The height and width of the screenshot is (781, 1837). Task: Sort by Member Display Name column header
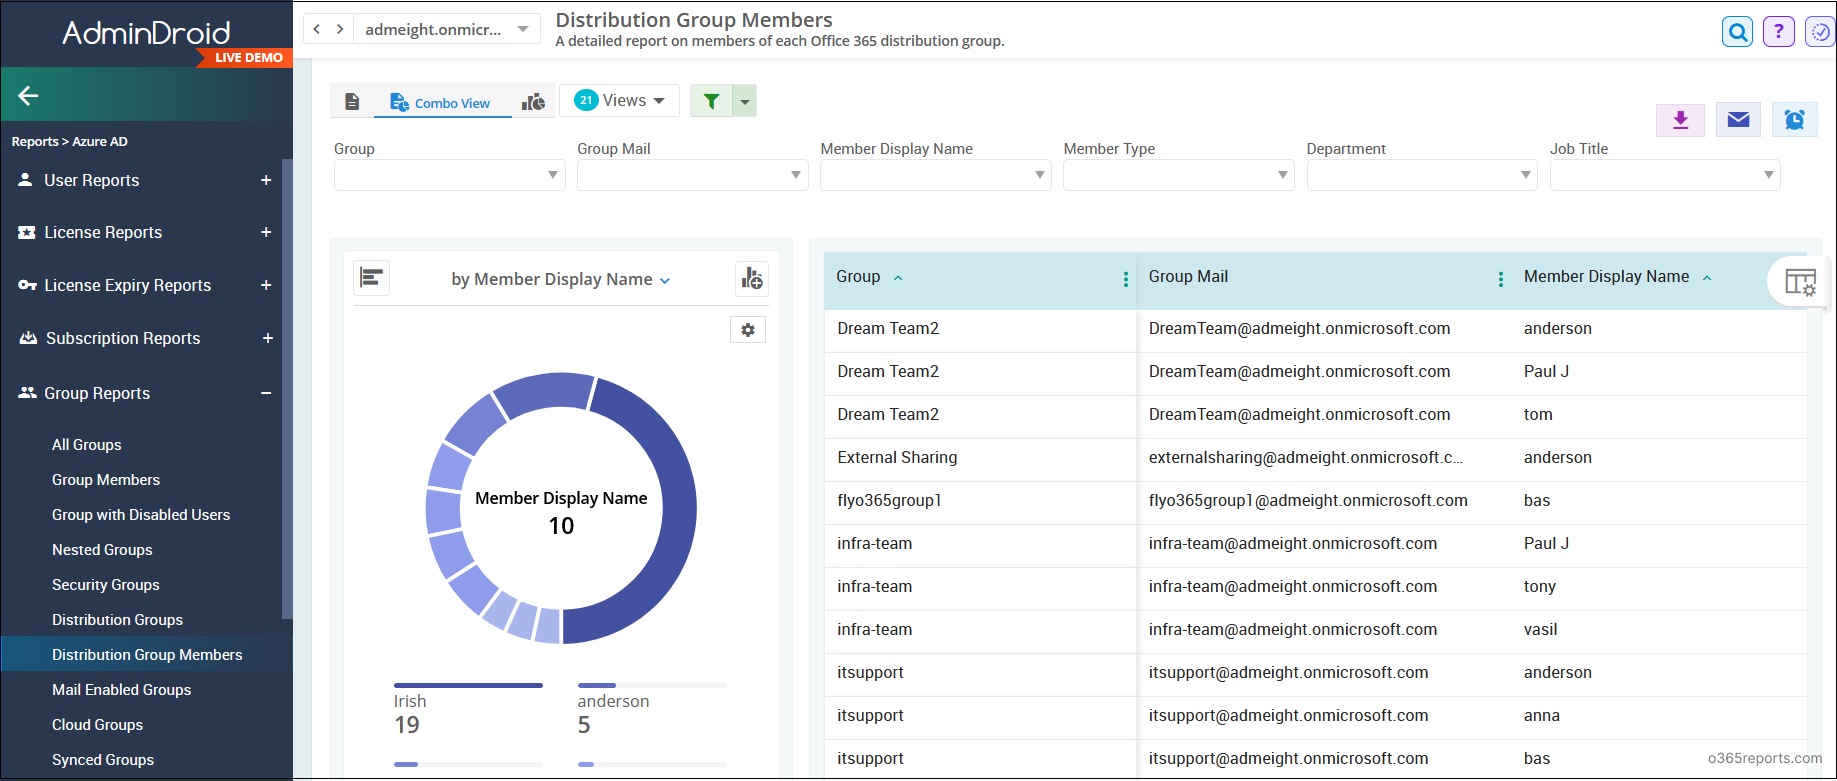[1606, 277]
